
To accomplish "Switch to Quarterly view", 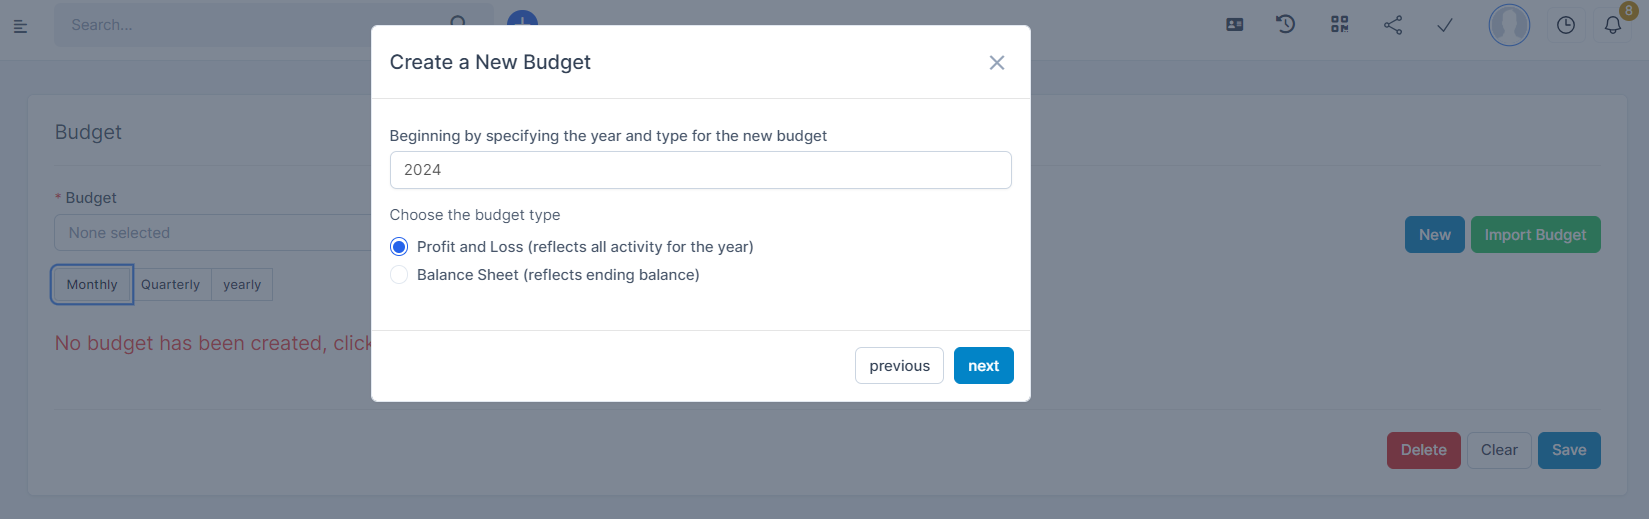I will (171, 285).
